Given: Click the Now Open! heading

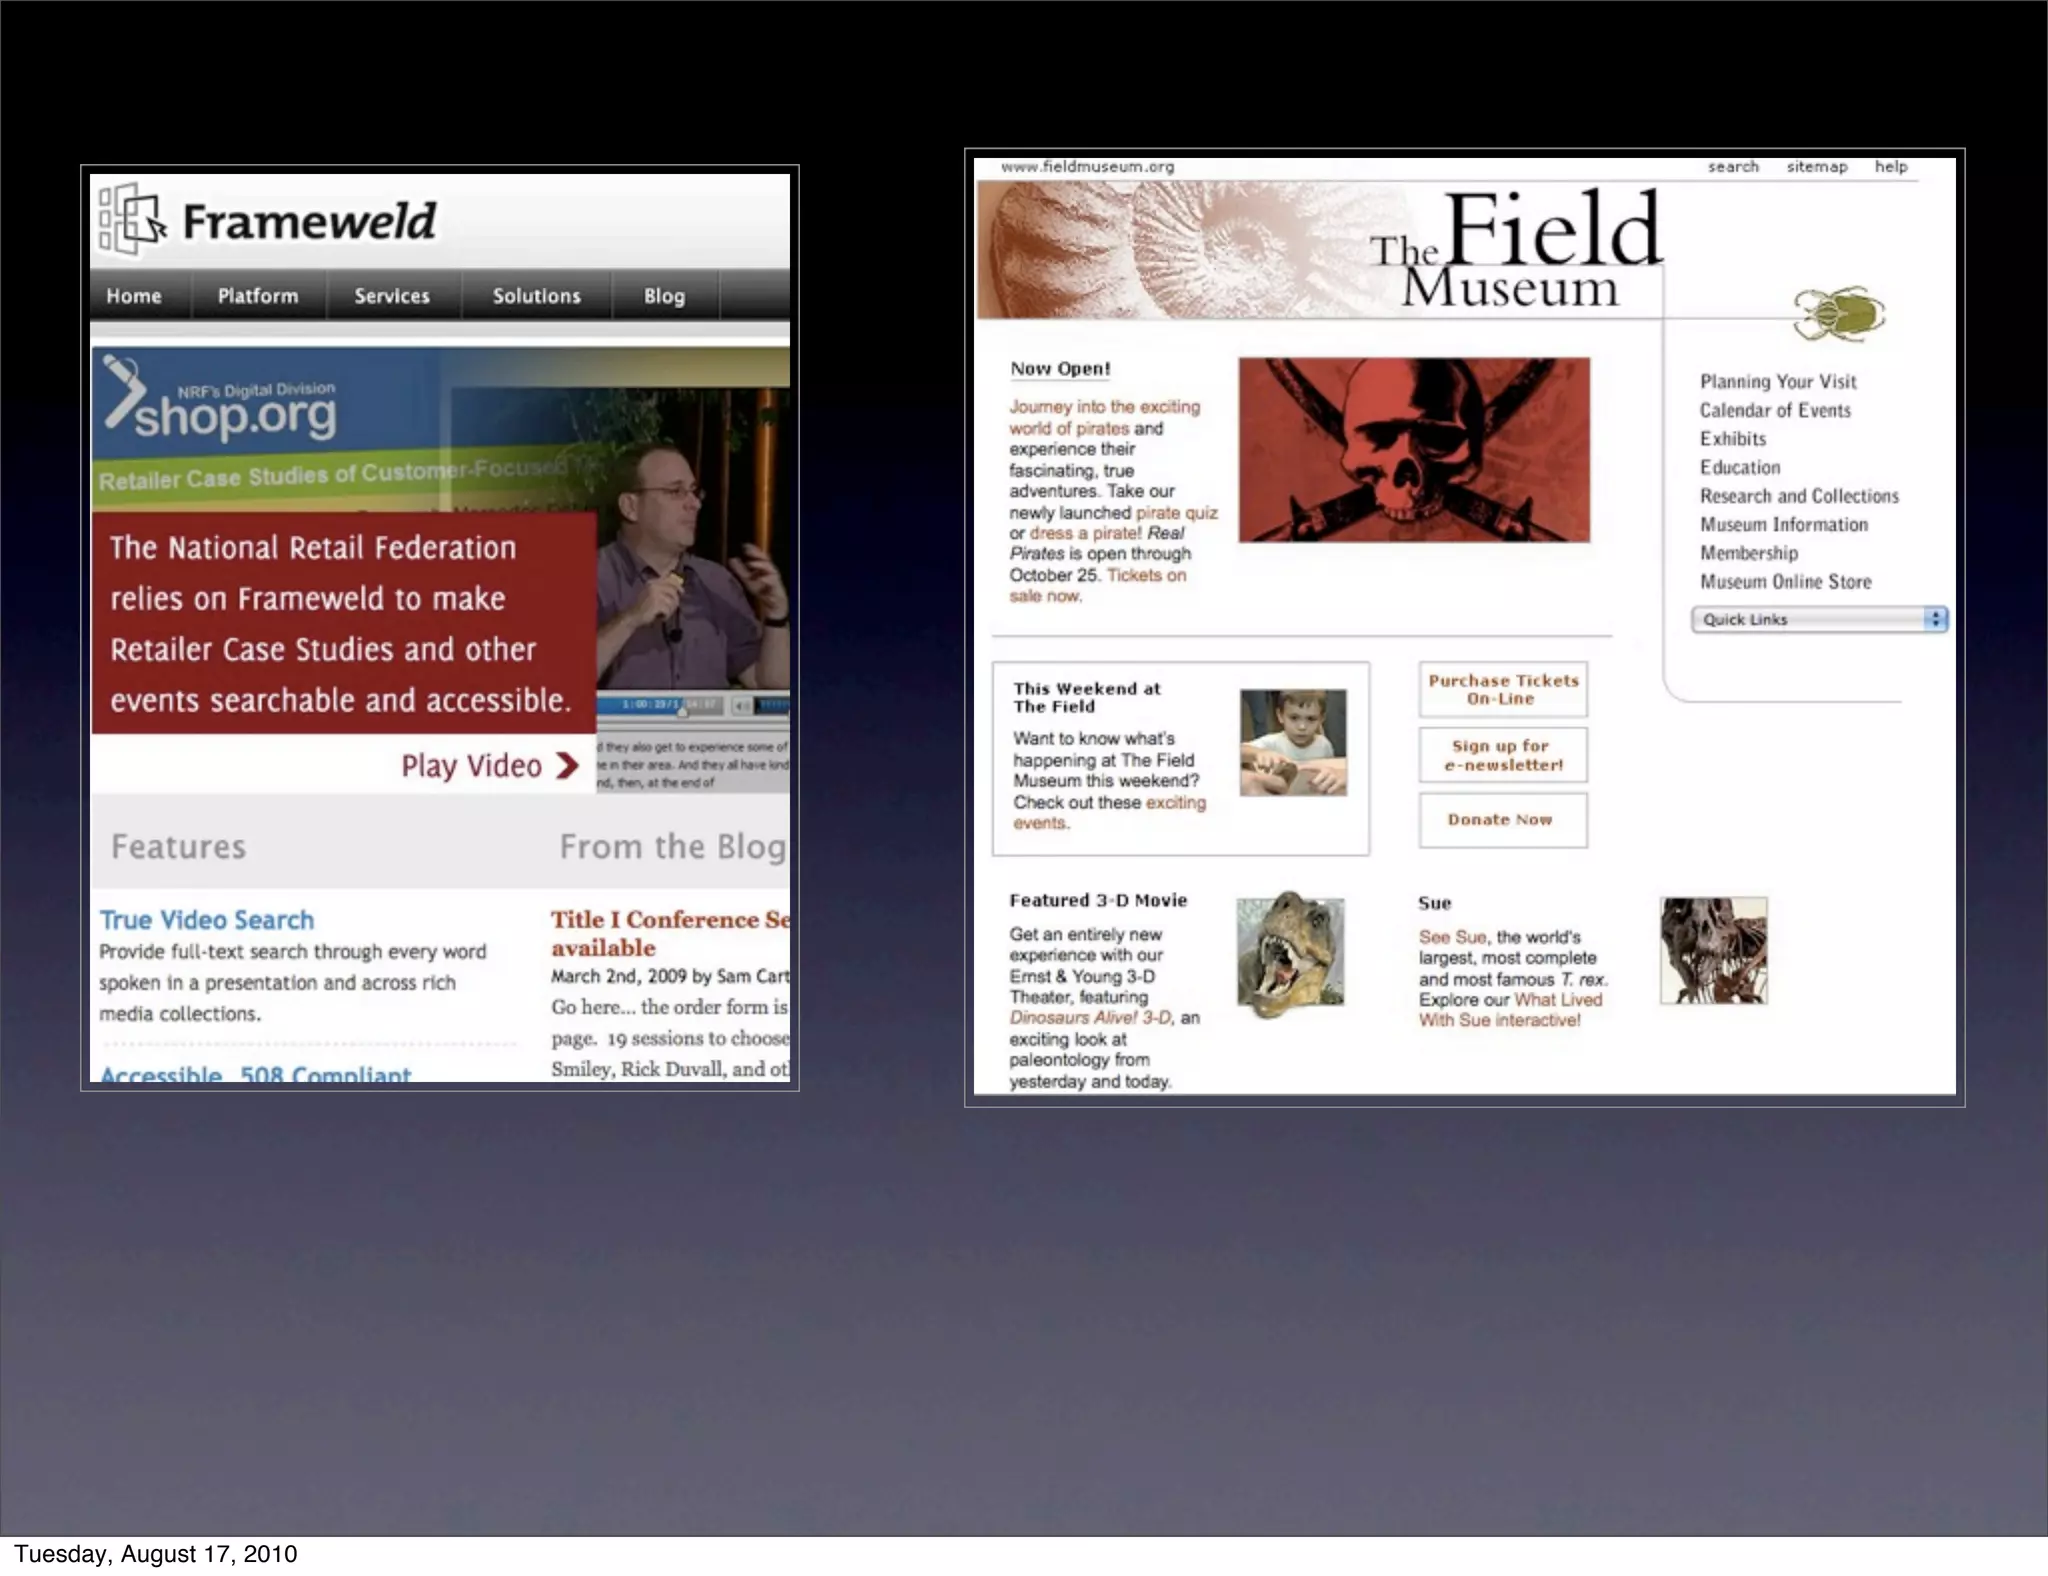Looking at the screenshot, I should coord(1060,368).
